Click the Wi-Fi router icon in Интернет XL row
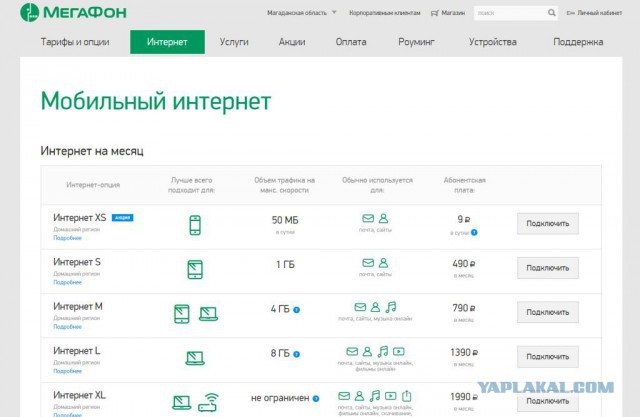Screen dimensions: 640x417 [208, 402]
